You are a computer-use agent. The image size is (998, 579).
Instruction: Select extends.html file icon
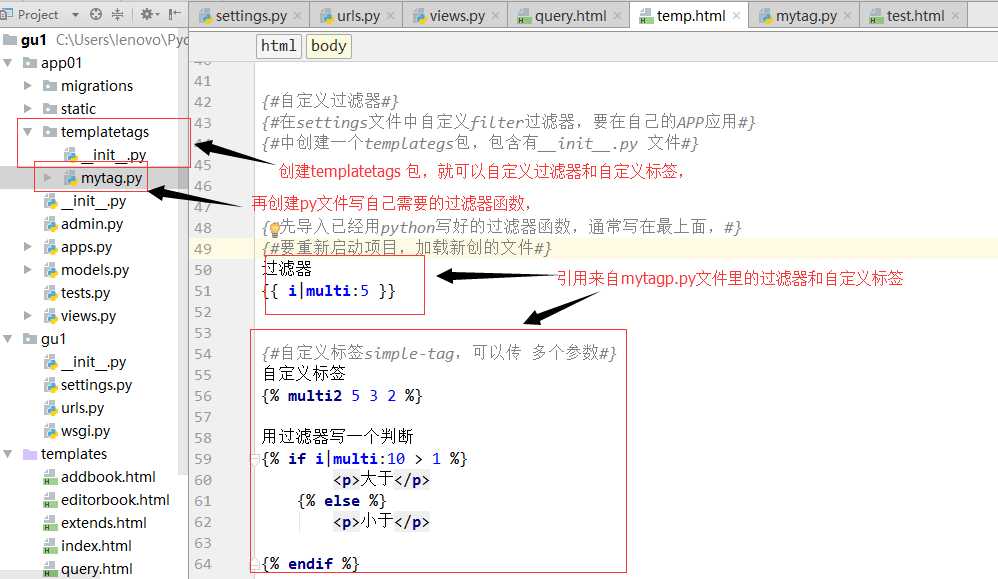tap(50, 523)
